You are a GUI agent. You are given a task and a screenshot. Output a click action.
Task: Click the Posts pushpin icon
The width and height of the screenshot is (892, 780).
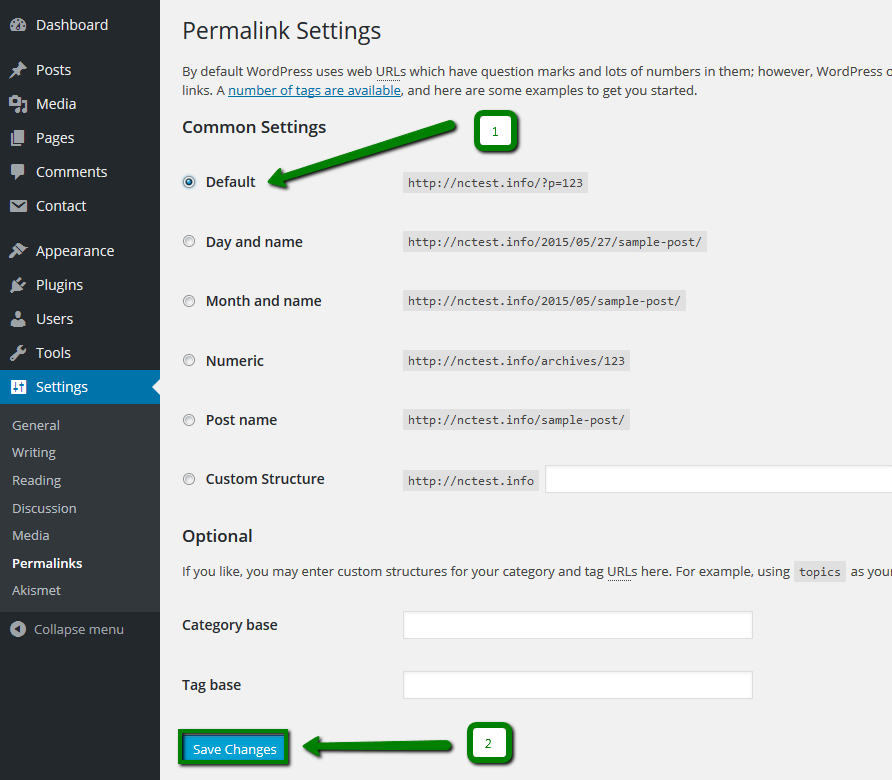click(18, 70)
